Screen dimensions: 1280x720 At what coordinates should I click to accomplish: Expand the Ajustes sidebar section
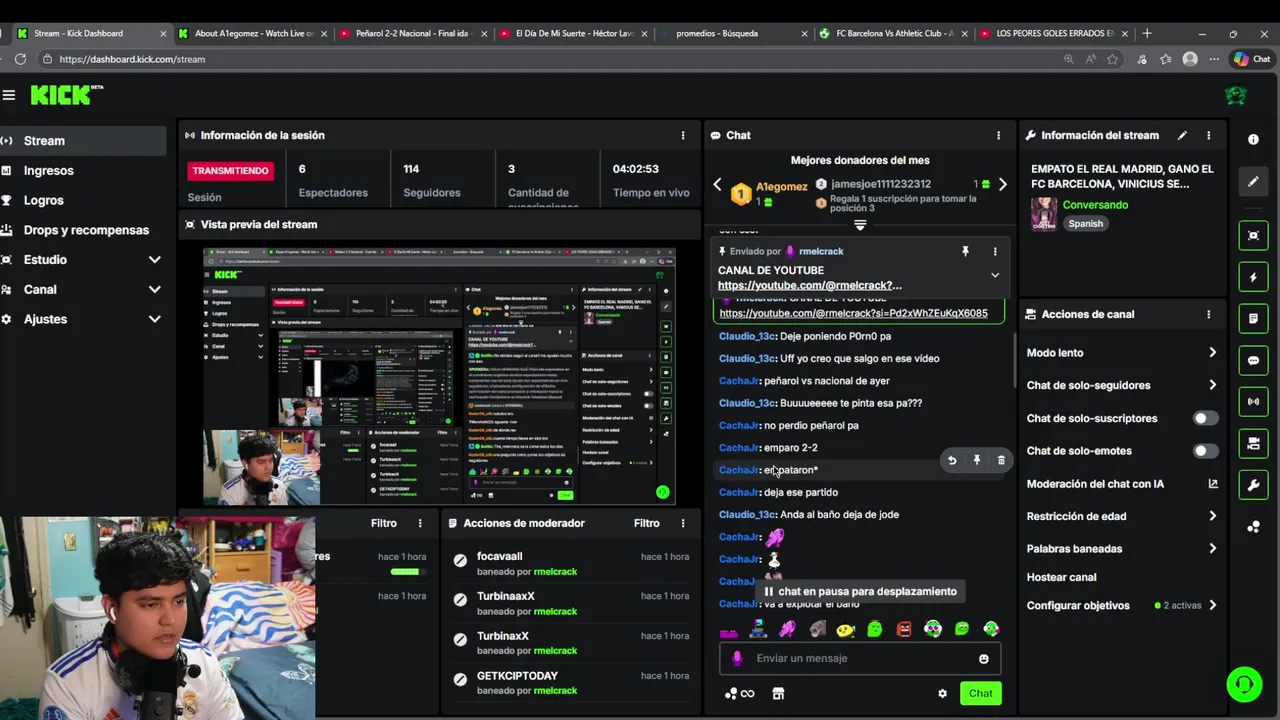[x=154, y=319]
